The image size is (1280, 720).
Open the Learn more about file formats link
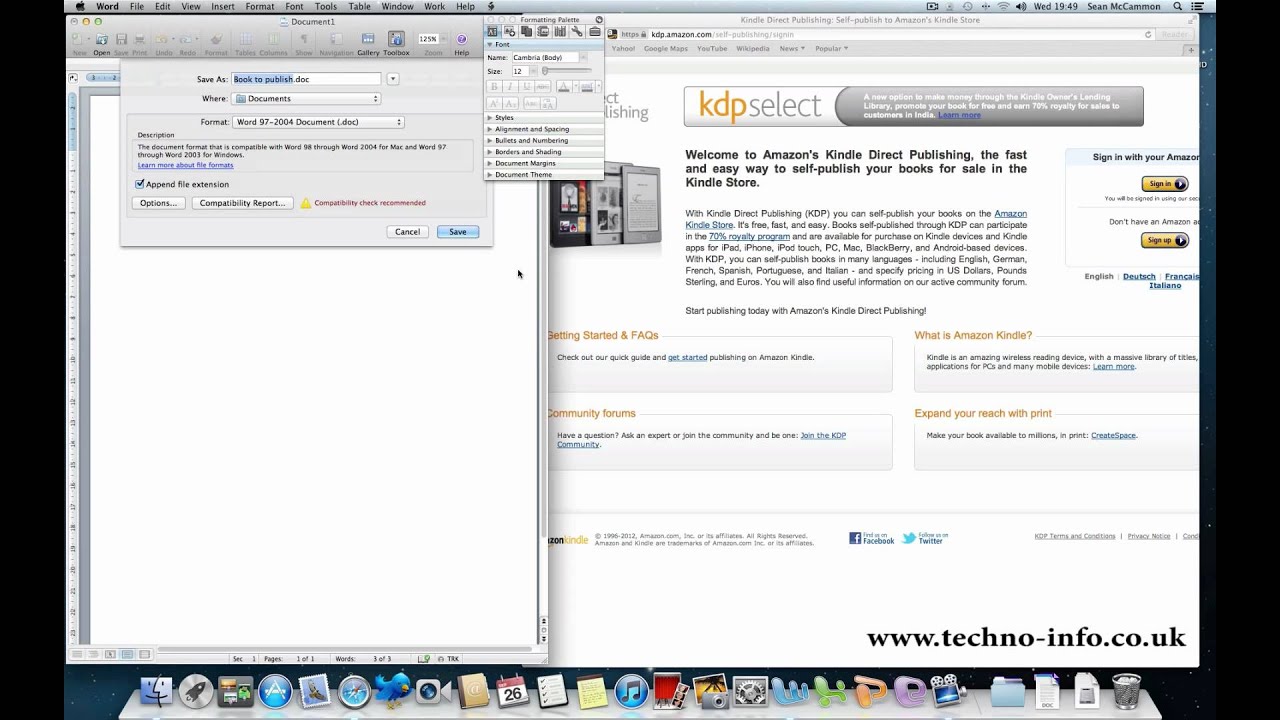click(x=185, y=165)
